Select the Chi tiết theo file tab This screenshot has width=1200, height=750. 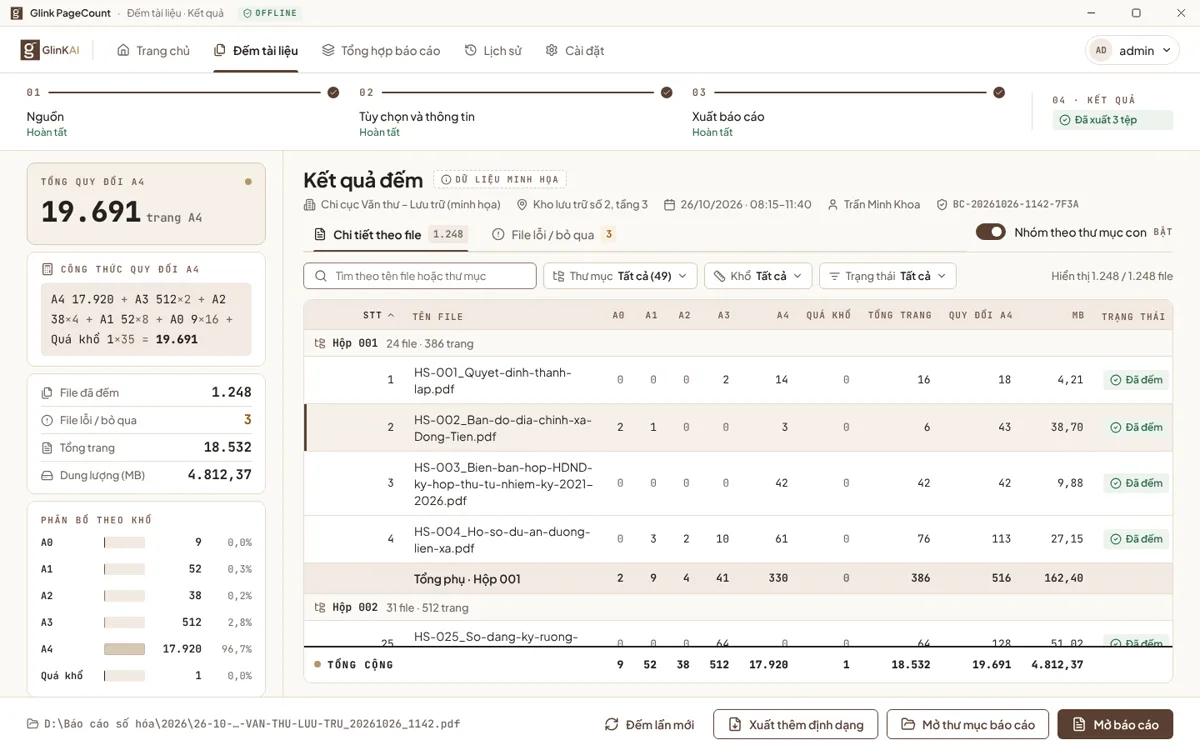pyautogui.click(x=389, y=235)
